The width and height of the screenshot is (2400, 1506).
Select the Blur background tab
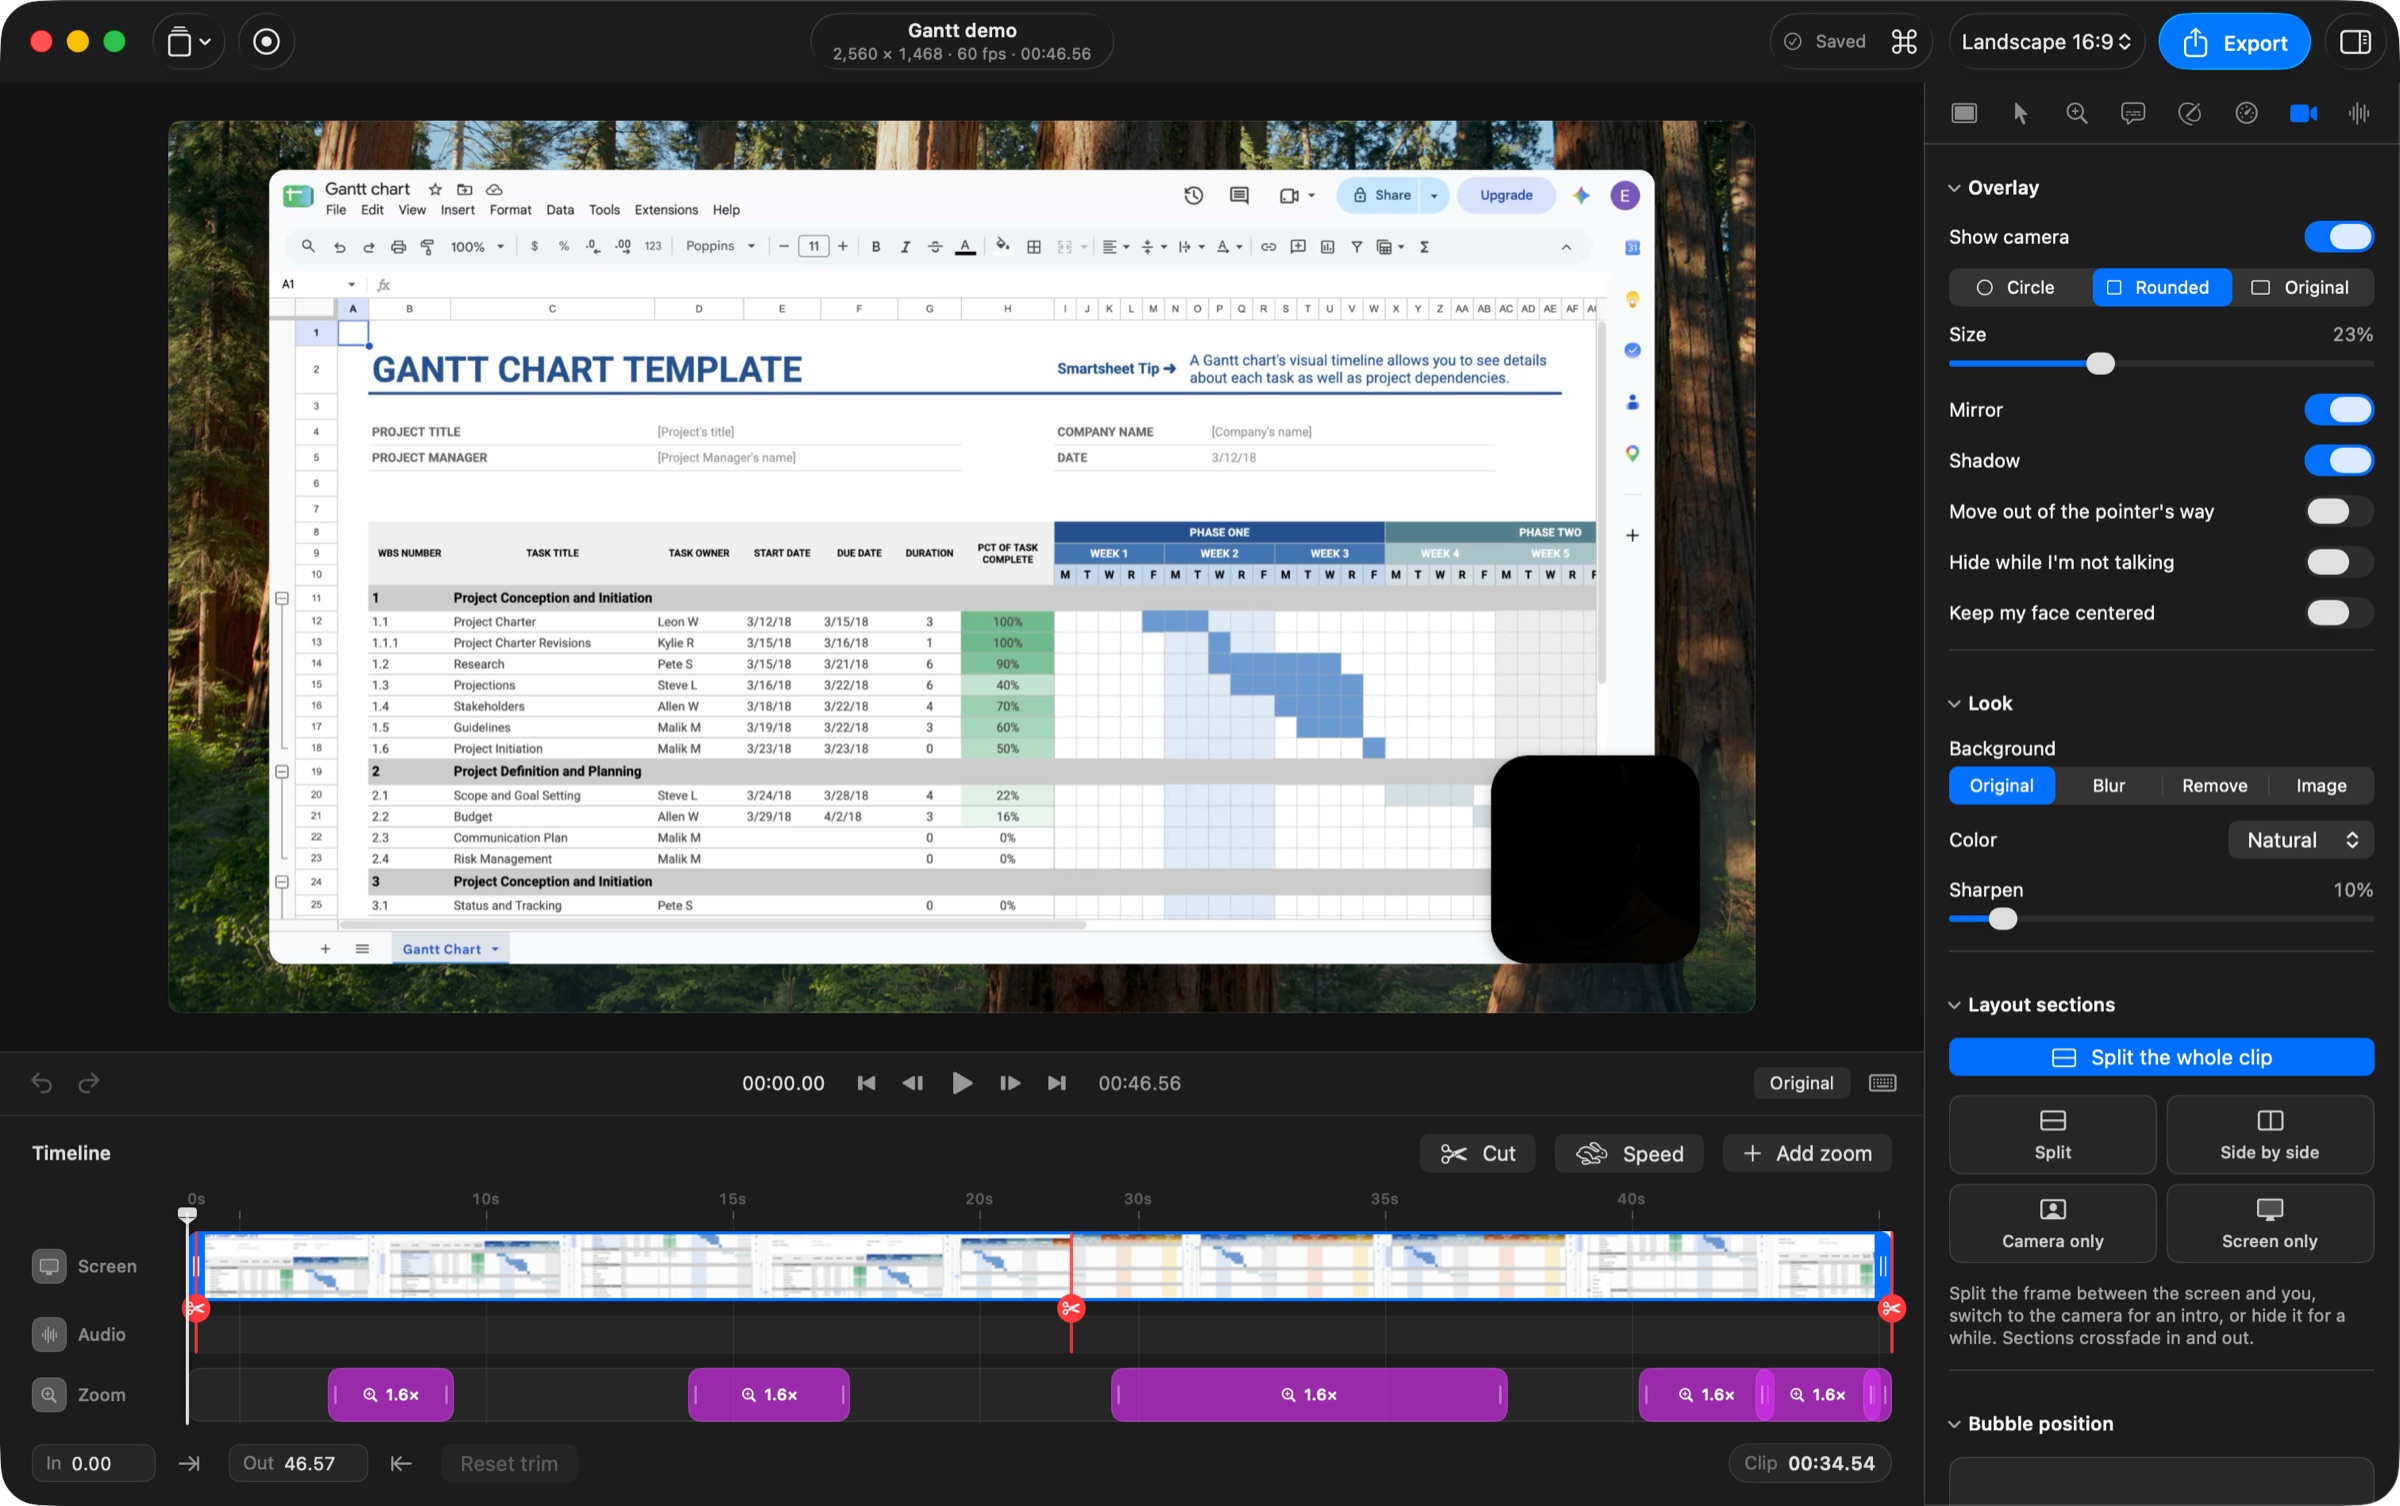[2108, 786]
